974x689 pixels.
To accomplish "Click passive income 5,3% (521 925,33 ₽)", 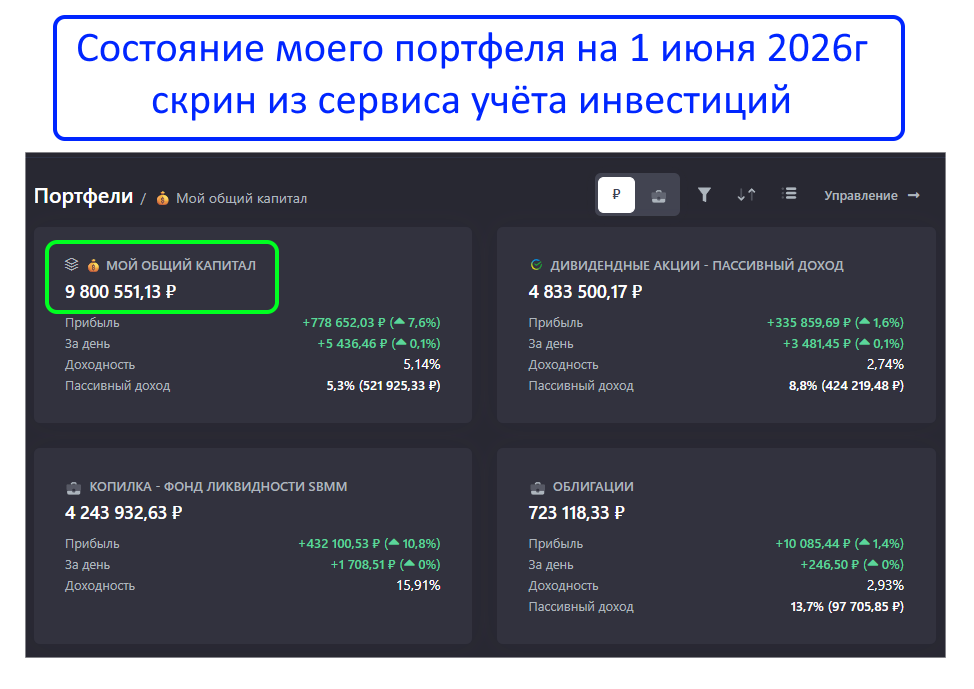I will (383, 386).
